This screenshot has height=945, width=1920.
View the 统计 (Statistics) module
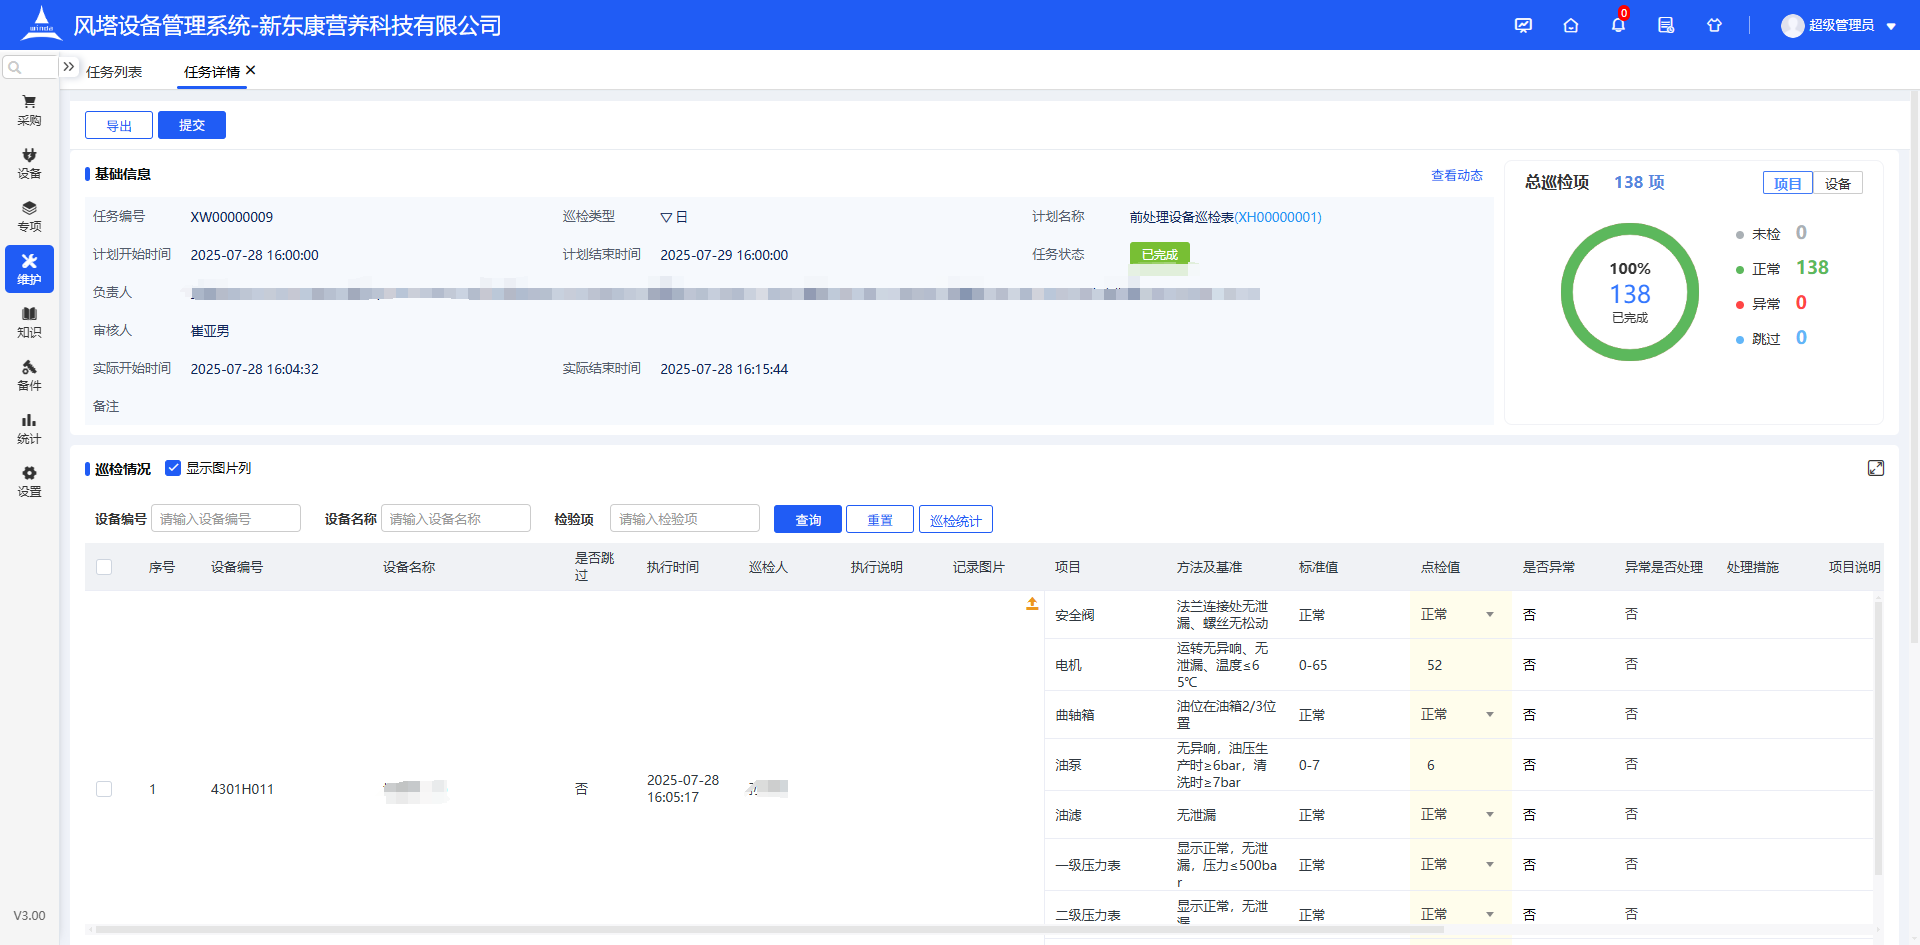point(29,428)
